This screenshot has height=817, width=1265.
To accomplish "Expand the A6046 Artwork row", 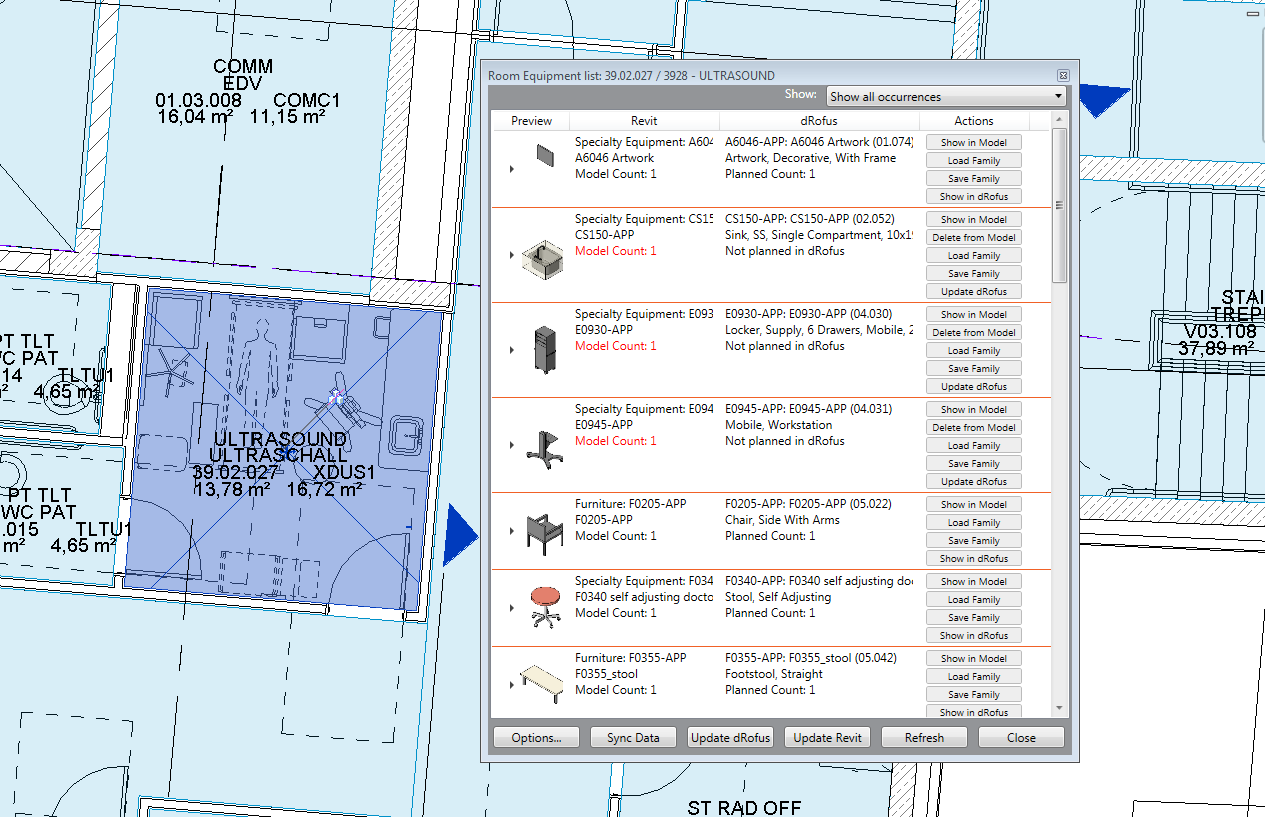I will click(x=511, y=169).
